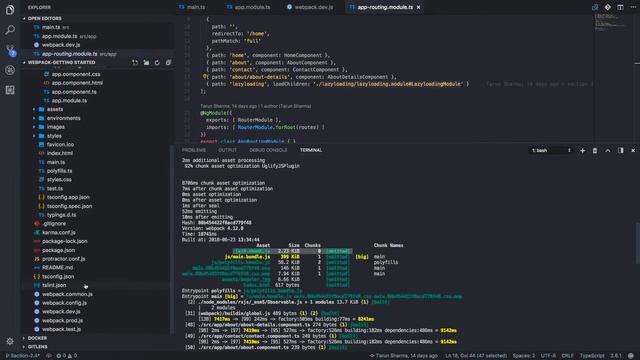Screen dimensions: 640x360
Task: Expand the styles folder
Action: click(x=54, y=136)
